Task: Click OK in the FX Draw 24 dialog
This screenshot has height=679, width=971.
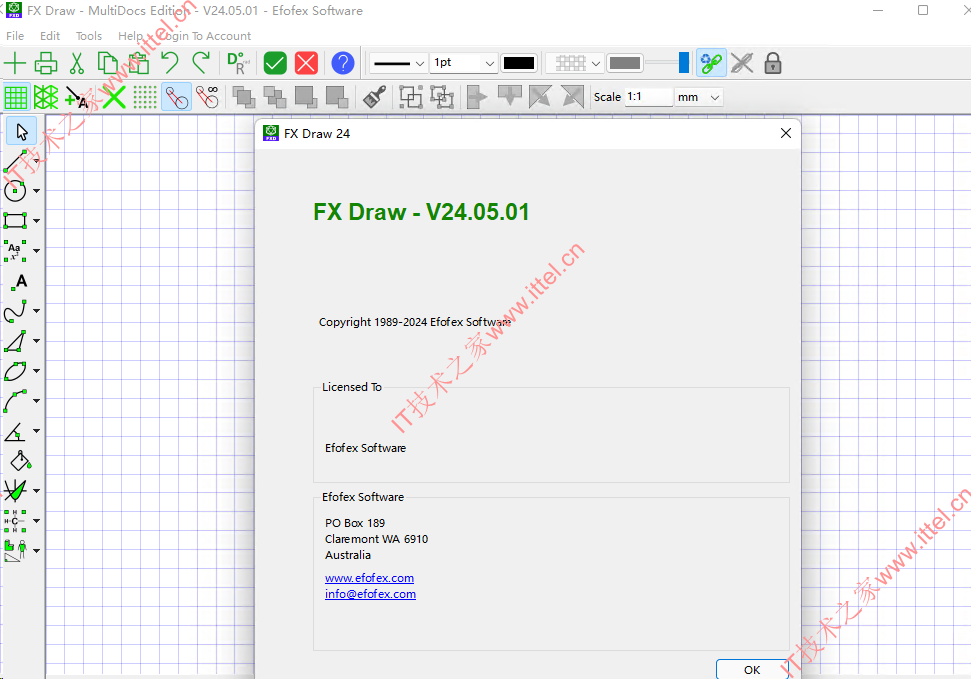Action: [x=752, y=670]
